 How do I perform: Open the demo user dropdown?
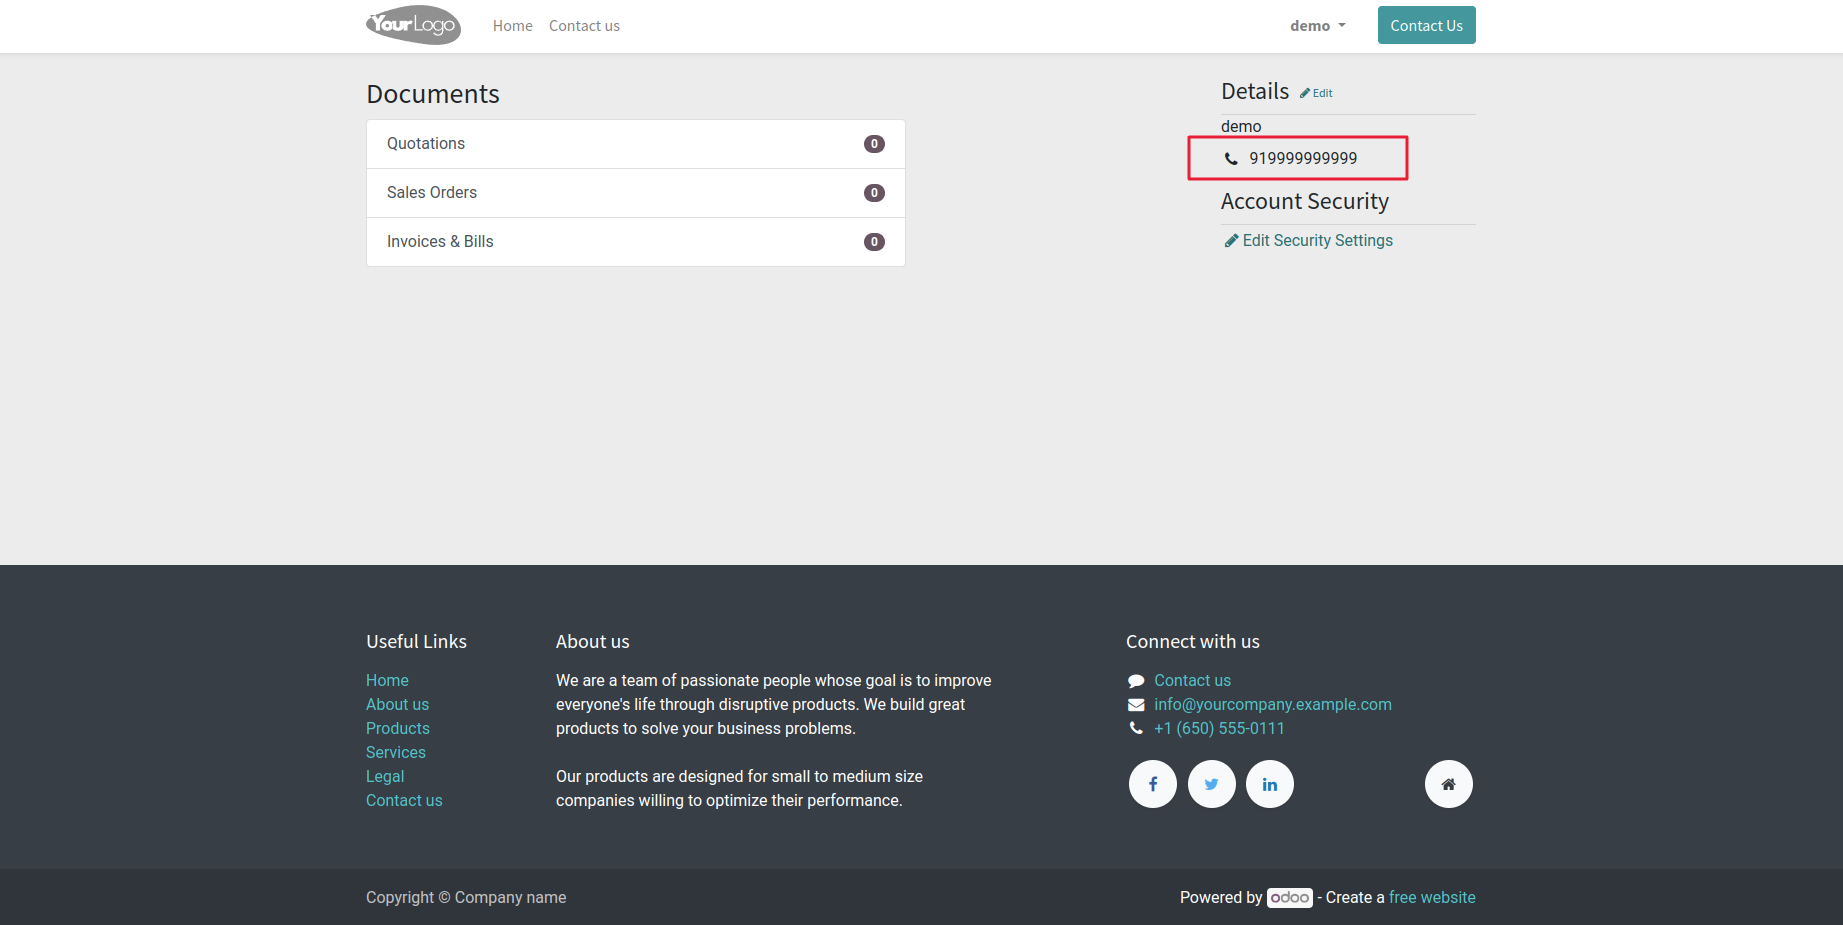pyautogui.click(x=1317, y=26)
